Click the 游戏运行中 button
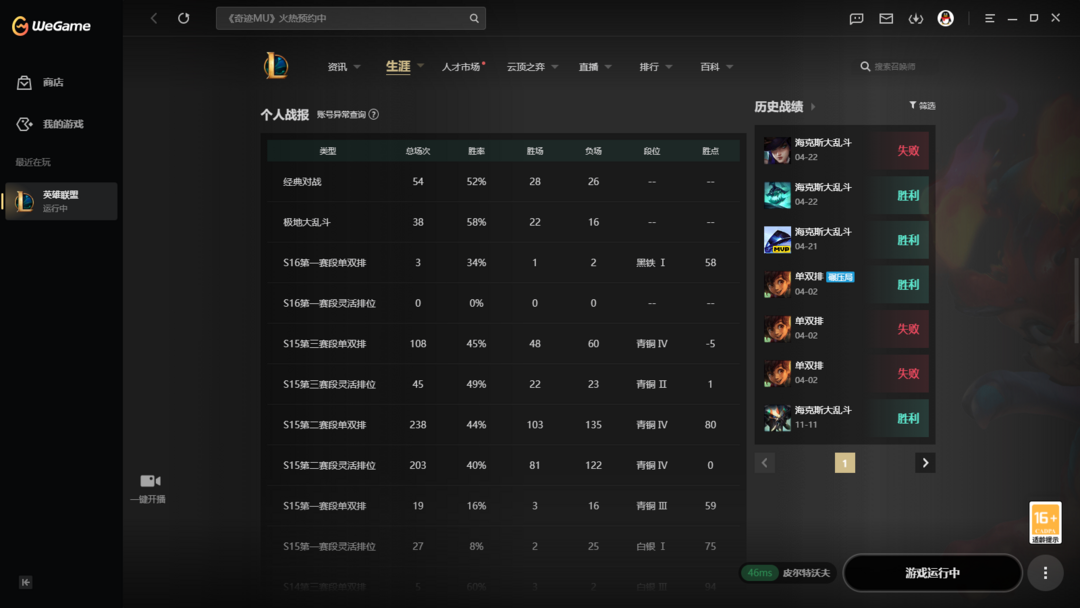Screen dimensions: 1080x608 tap(933, 573)
